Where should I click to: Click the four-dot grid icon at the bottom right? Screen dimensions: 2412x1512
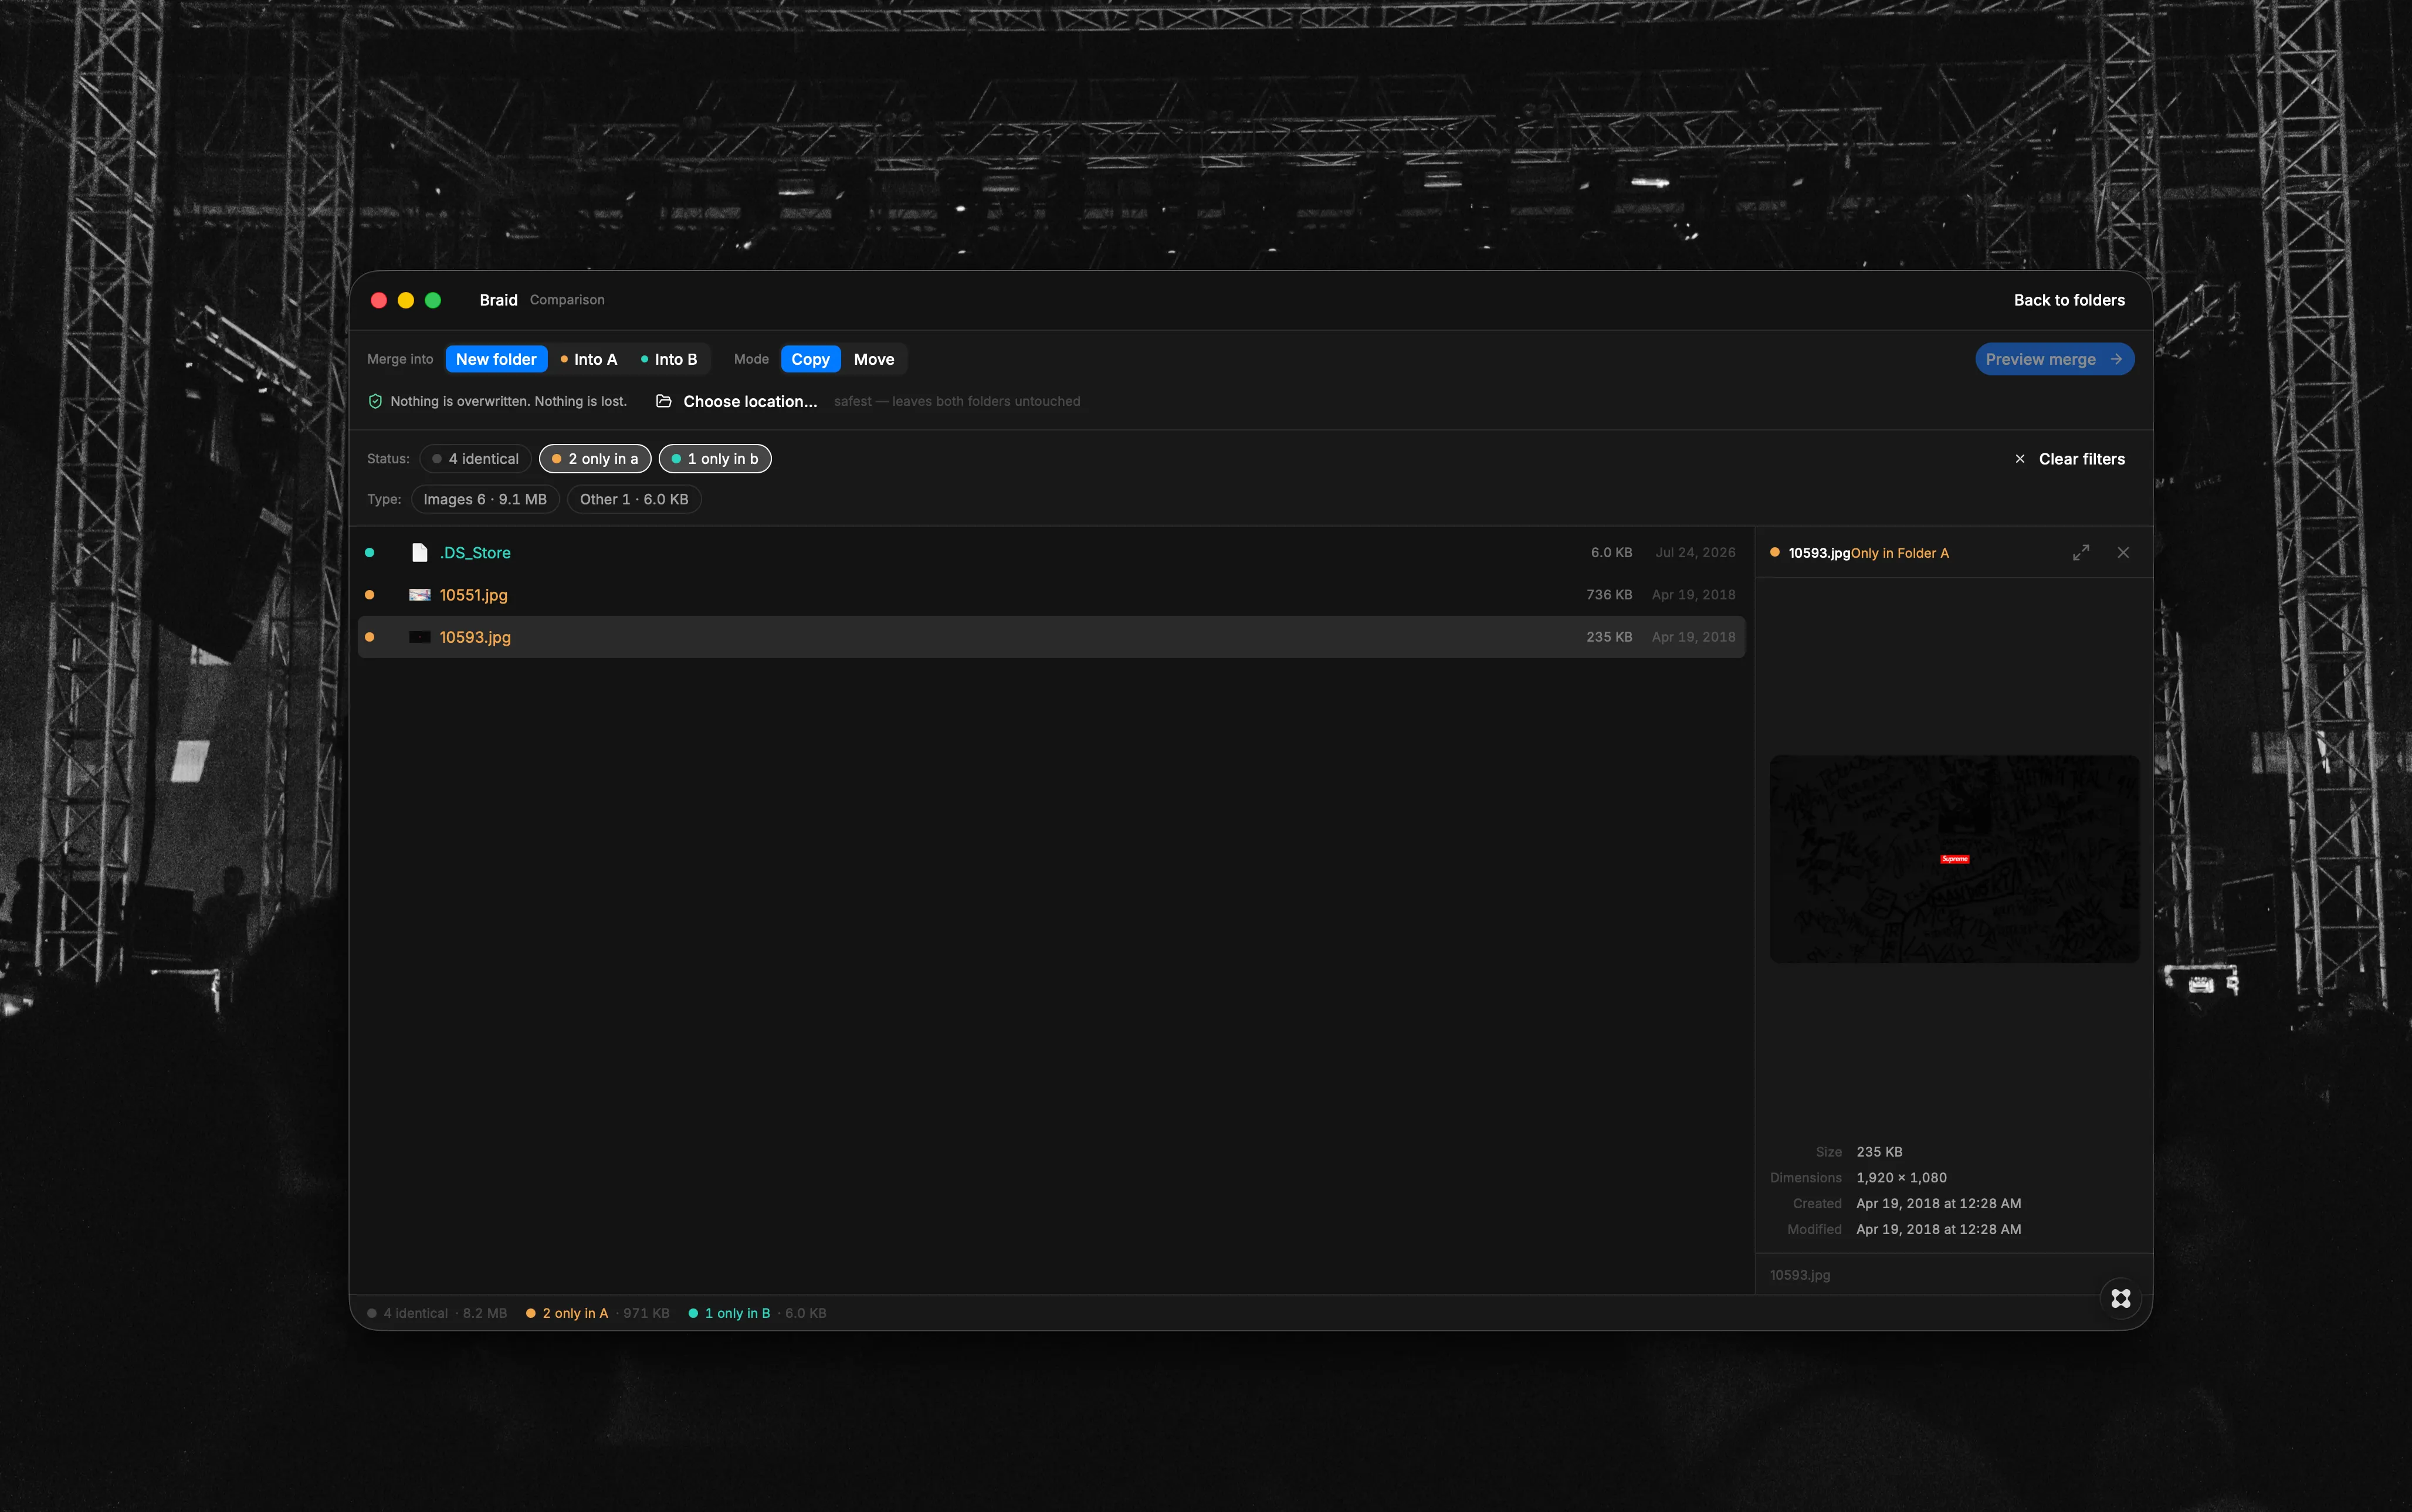click(2121, 1298)
